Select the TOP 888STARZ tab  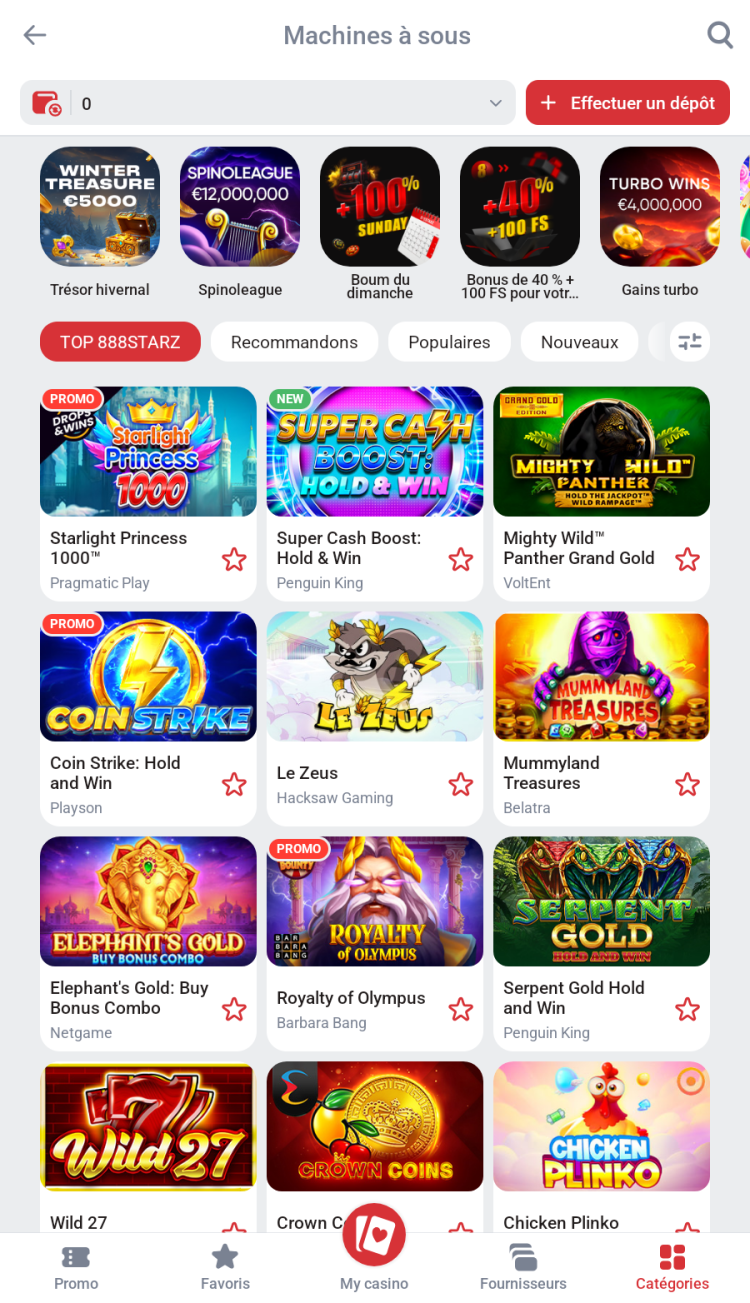[x=120, y=342]
